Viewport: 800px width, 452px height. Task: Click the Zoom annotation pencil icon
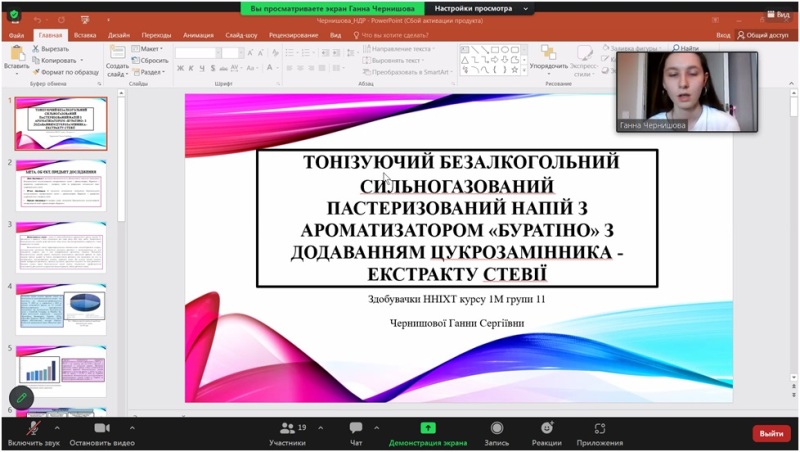(21, 397)
